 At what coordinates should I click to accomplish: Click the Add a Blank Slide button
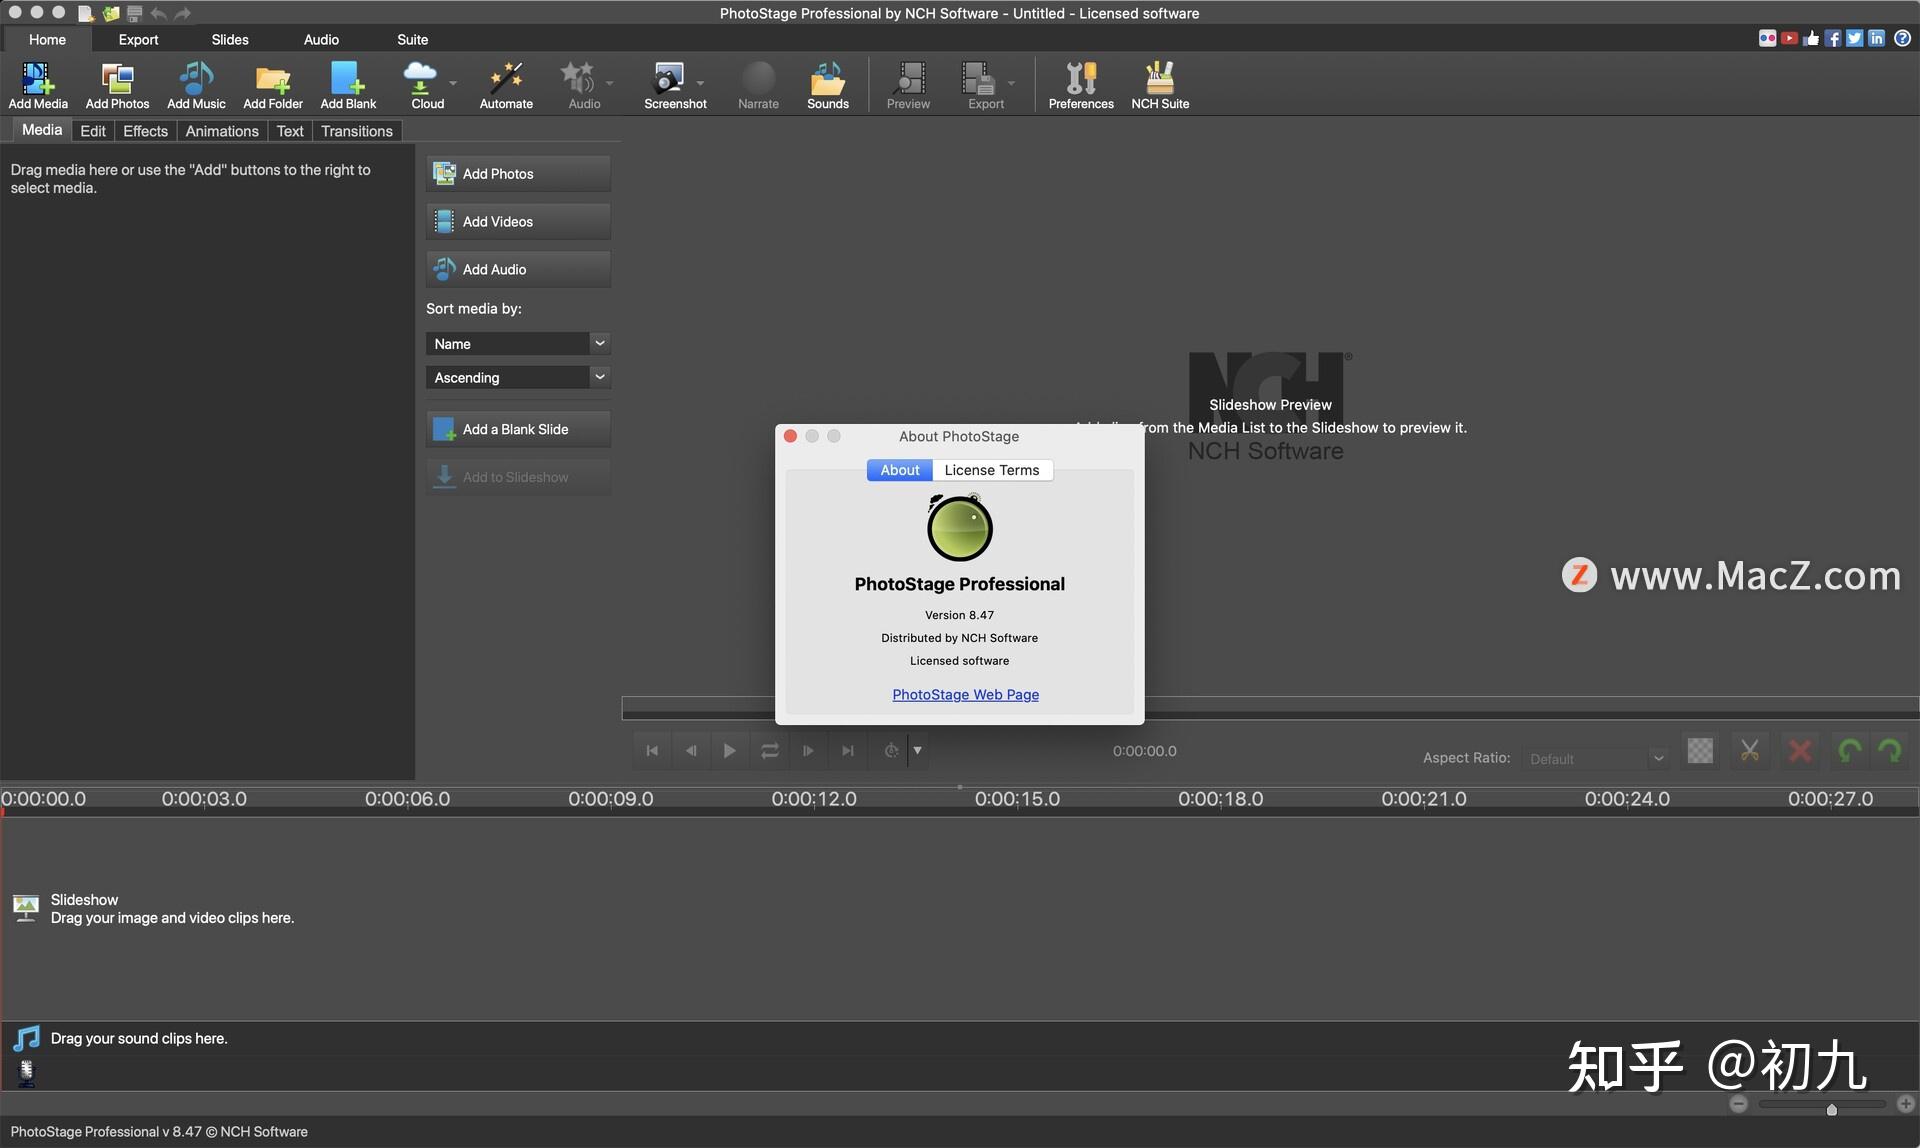(518, 430)
